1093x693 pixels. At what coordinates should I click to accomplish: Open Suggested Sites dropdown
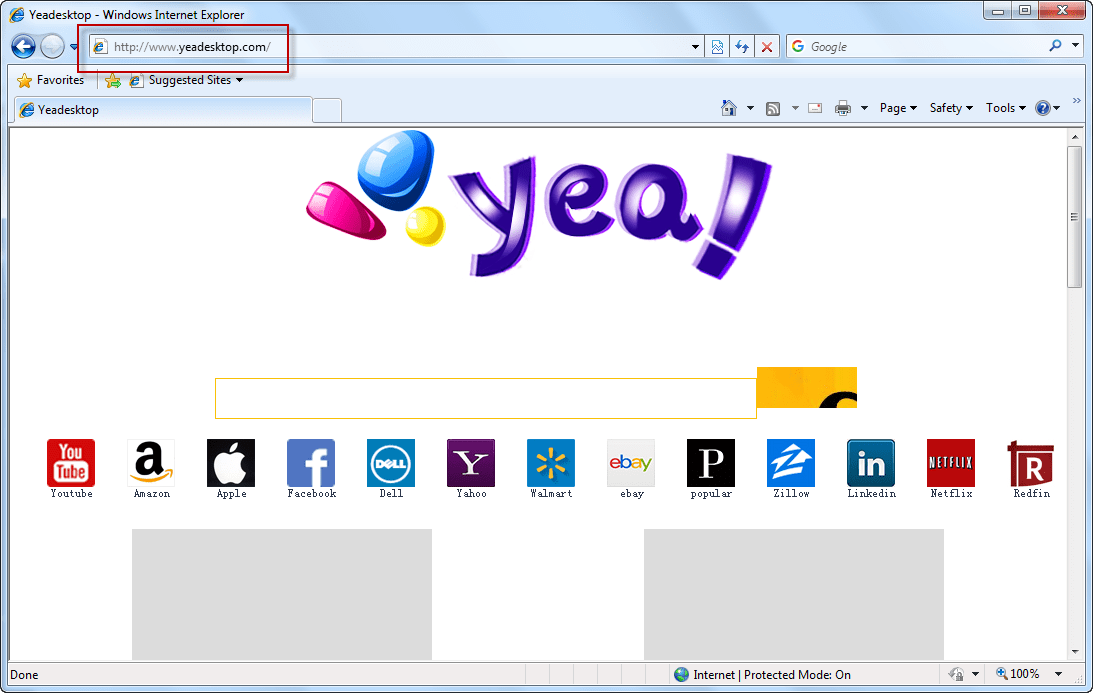tap(187, 80)
